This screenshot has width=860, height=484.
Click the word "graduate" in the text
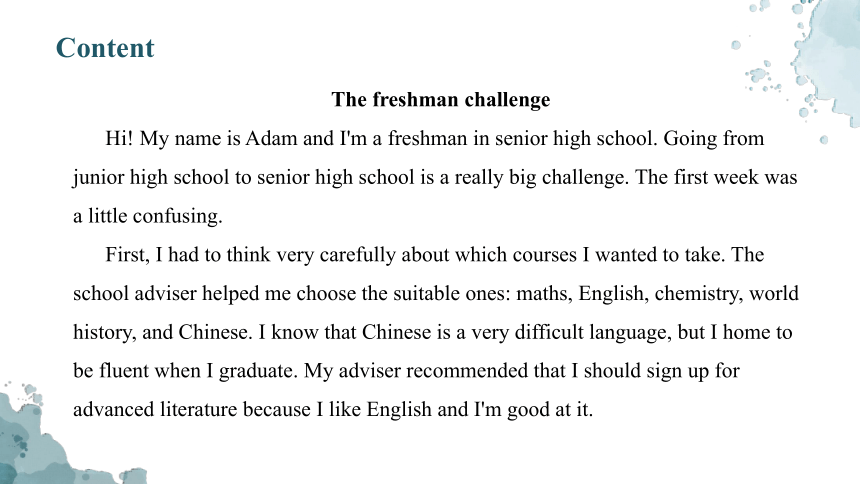(258, 372)
